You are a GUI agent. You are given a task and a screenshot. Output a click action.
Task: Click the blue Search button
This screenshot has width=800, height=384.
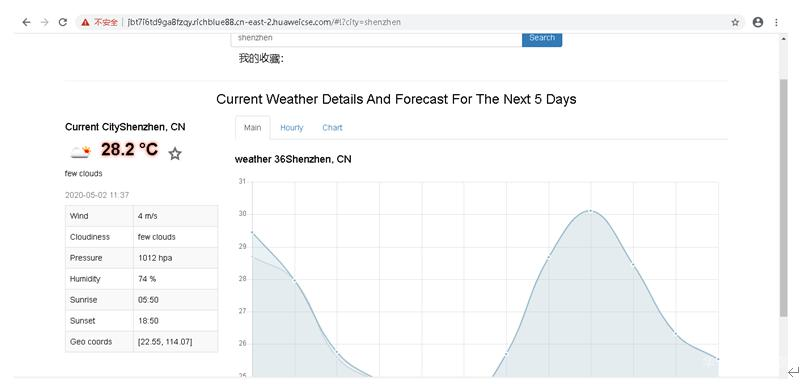tap(542, 39)
